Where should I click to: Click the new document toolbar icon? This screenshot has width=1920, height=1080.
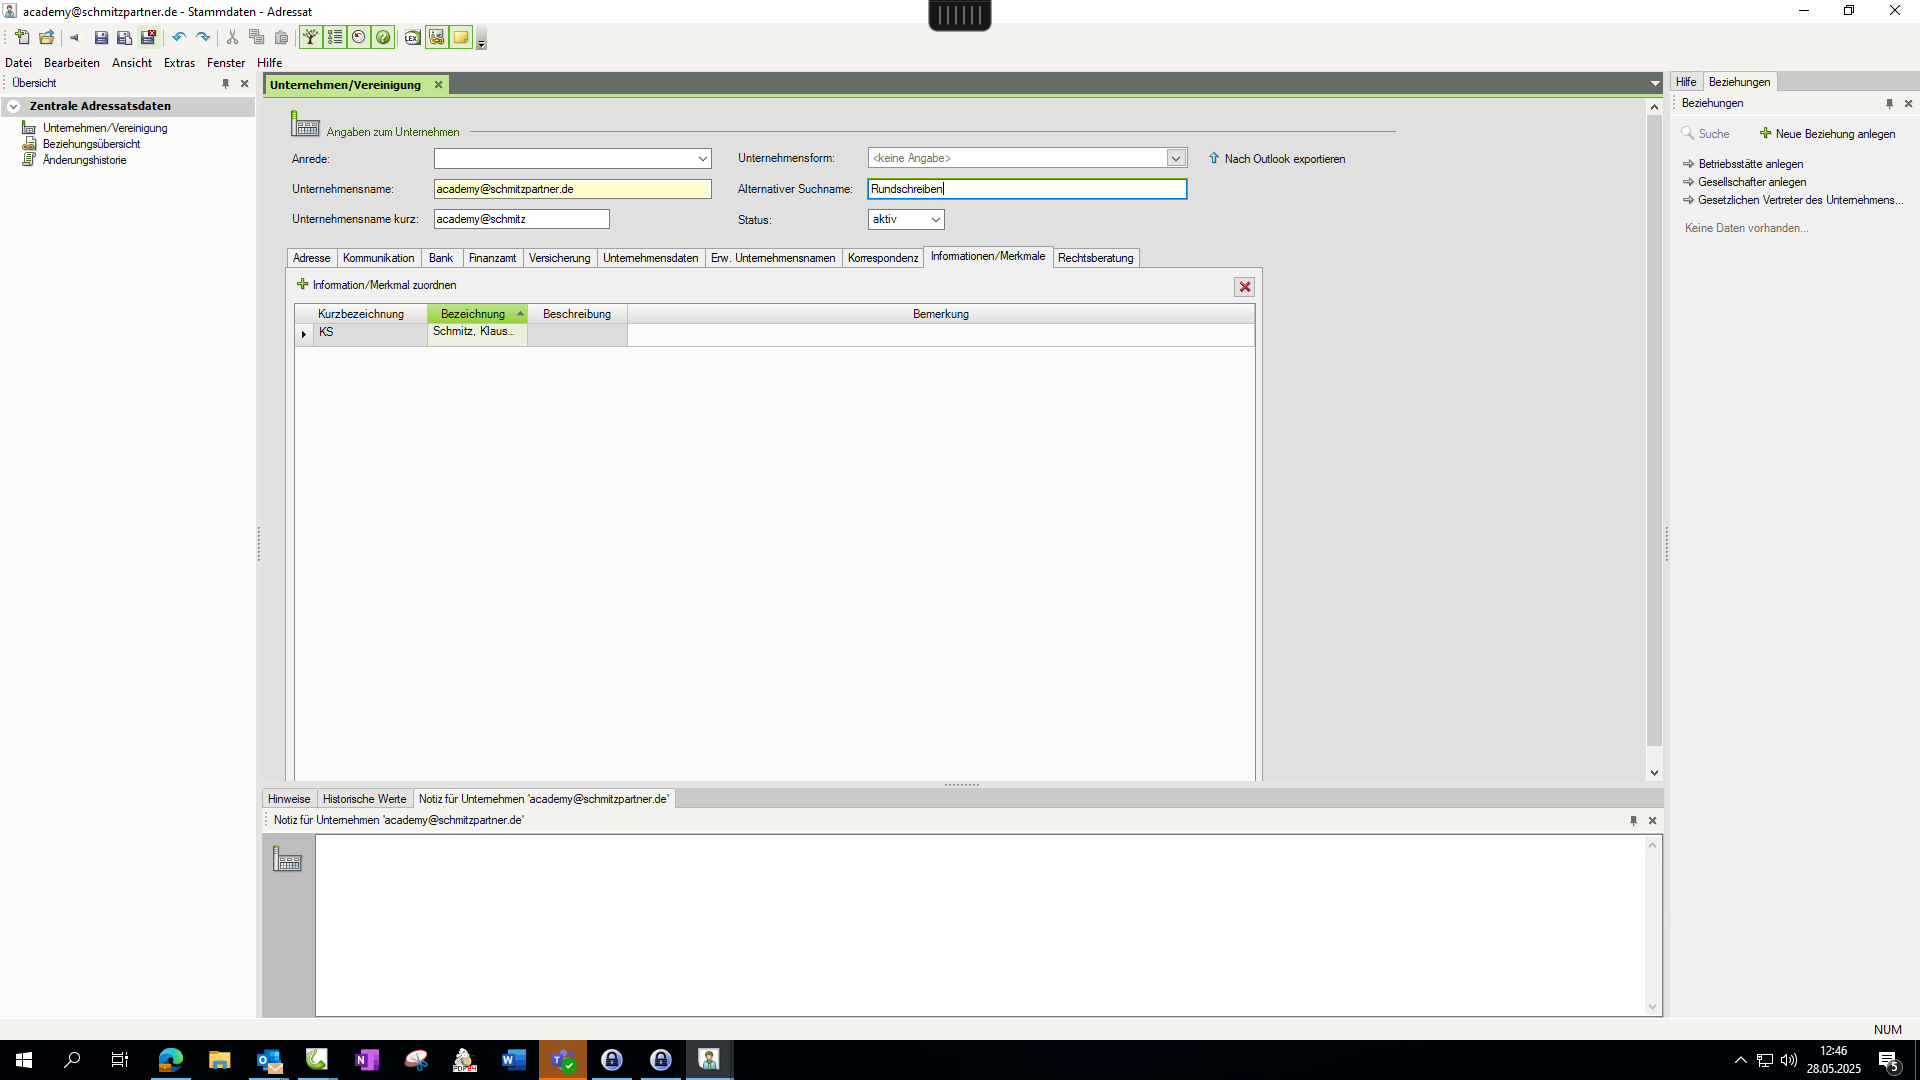point(22,38)
